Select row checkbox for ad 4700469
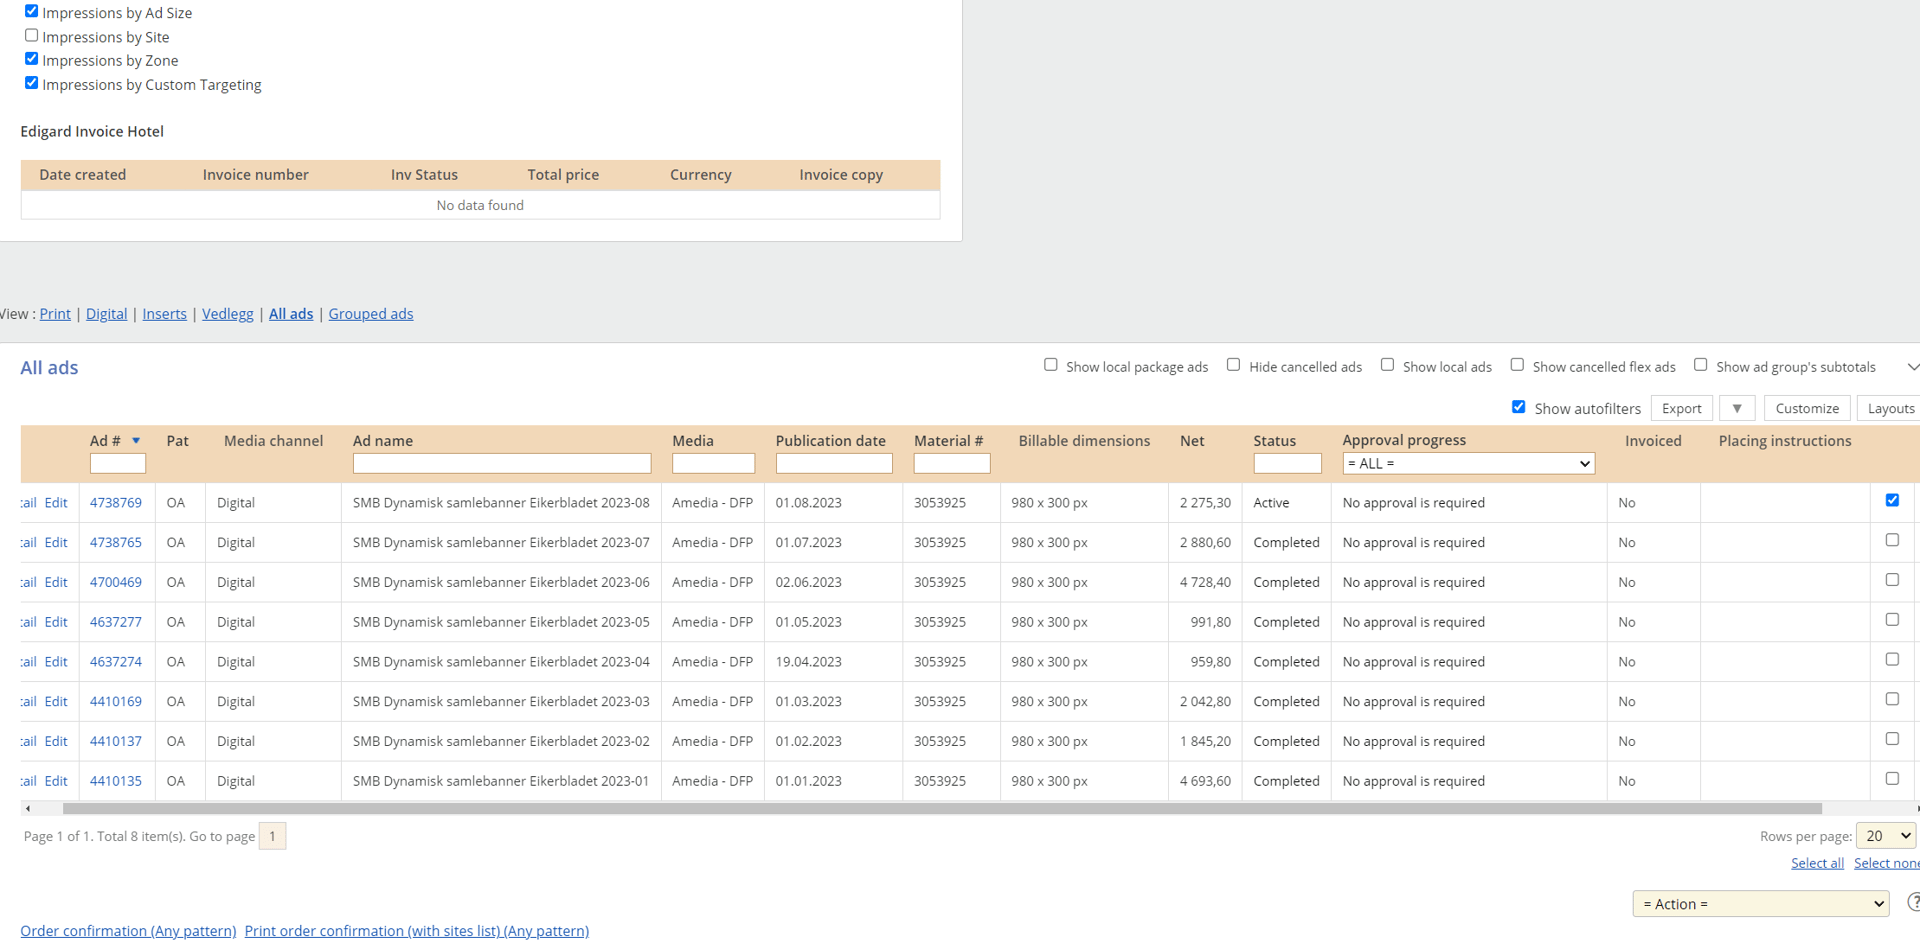Screen dimensions: 1920x943 click(1892, 580)
